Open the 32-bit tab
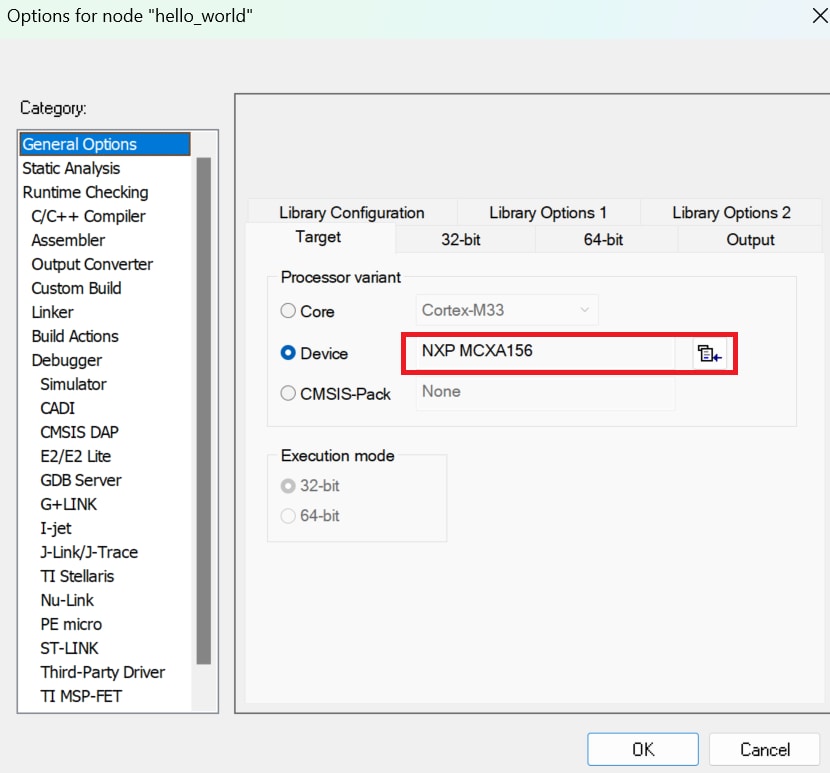The width and height of the screenshot is (830, 773). point(463,239)
